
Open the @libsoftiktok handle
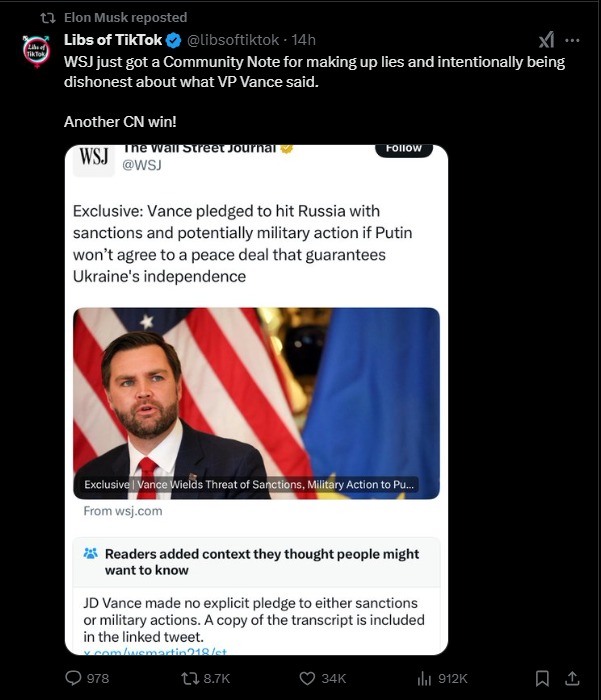(x=231, y=40)
